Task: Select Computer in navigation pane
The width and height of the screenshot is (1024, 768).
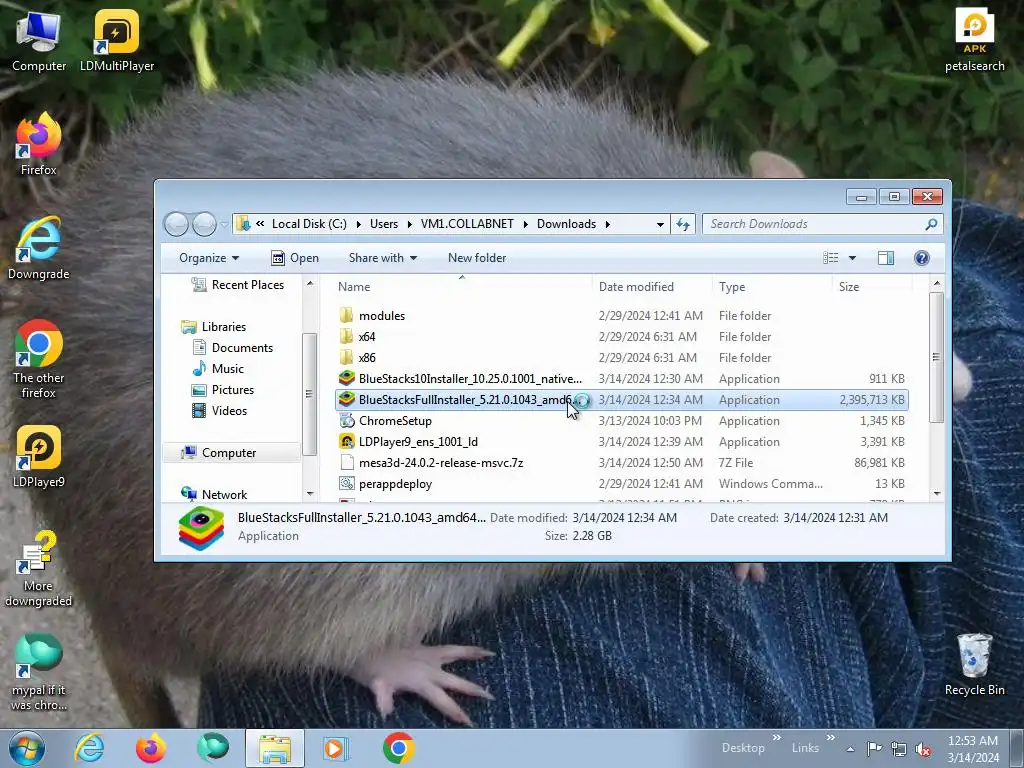Action: click(x=231, y=453)
